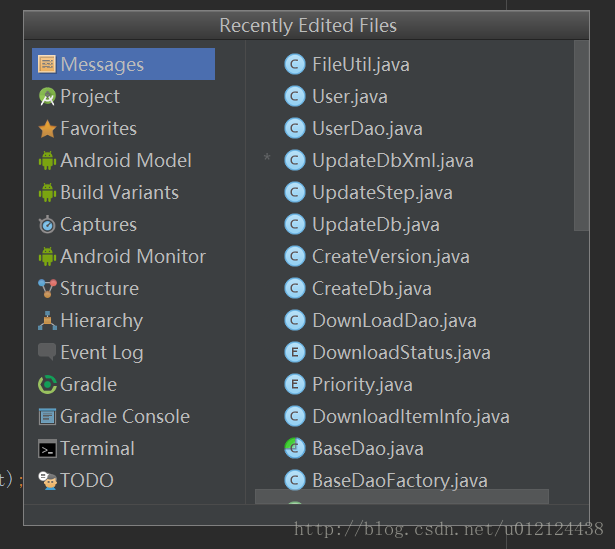Click the class icon beside UpdateStep.java
Viewport: 615px width, 549px height.
click(295, 193)
